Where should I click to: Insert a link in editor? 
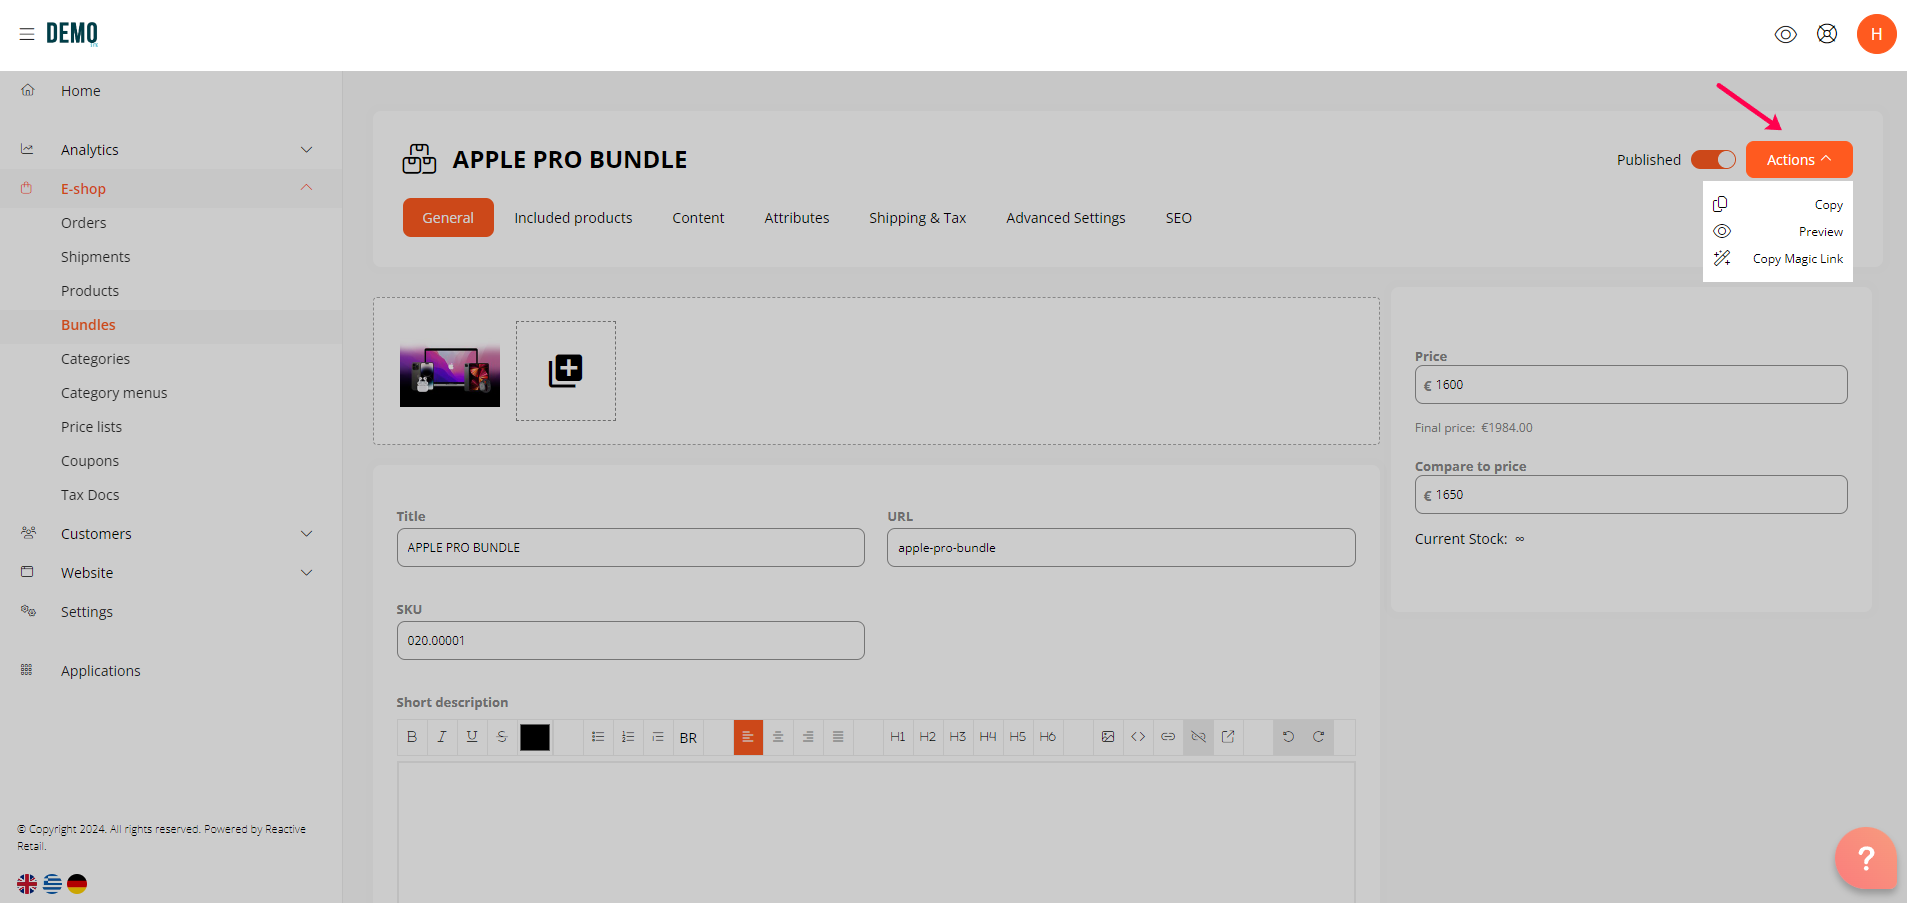[x=1168, y=737]
